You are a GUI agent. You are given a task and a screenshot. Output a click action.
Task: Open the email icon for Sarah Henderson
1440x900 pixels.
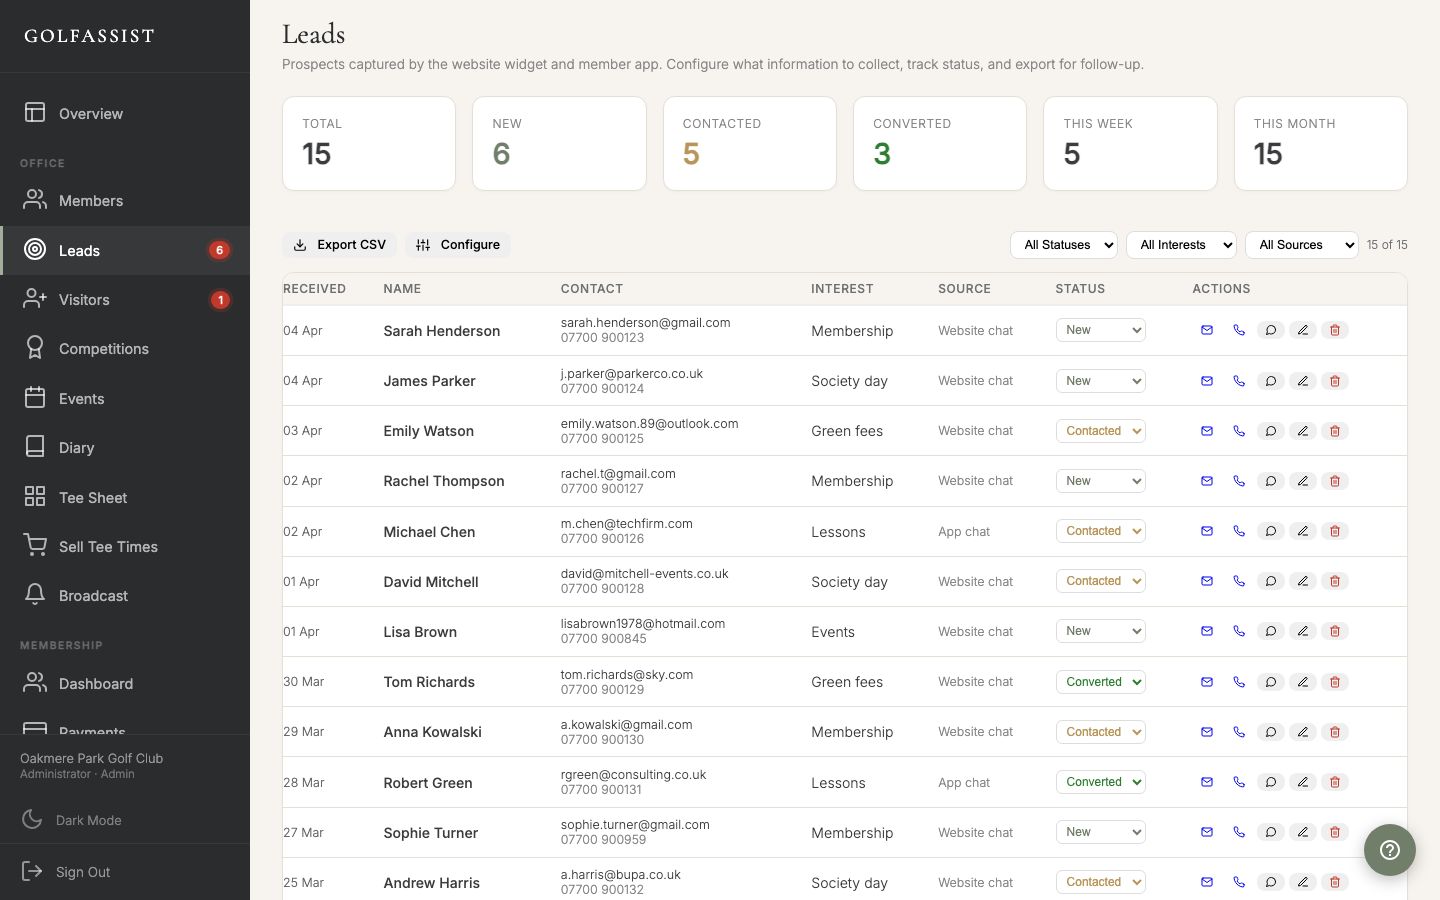(1207, 330)
